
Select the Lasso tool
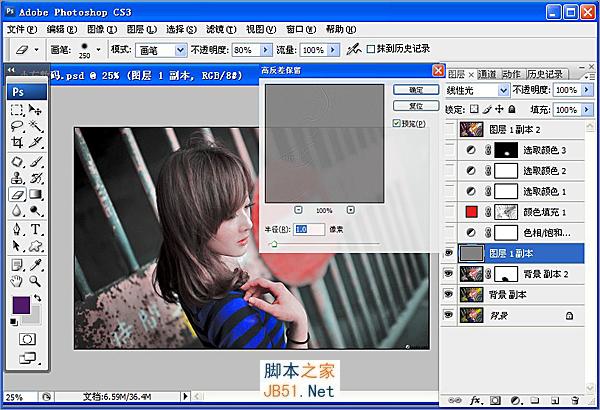coord(17,126)
